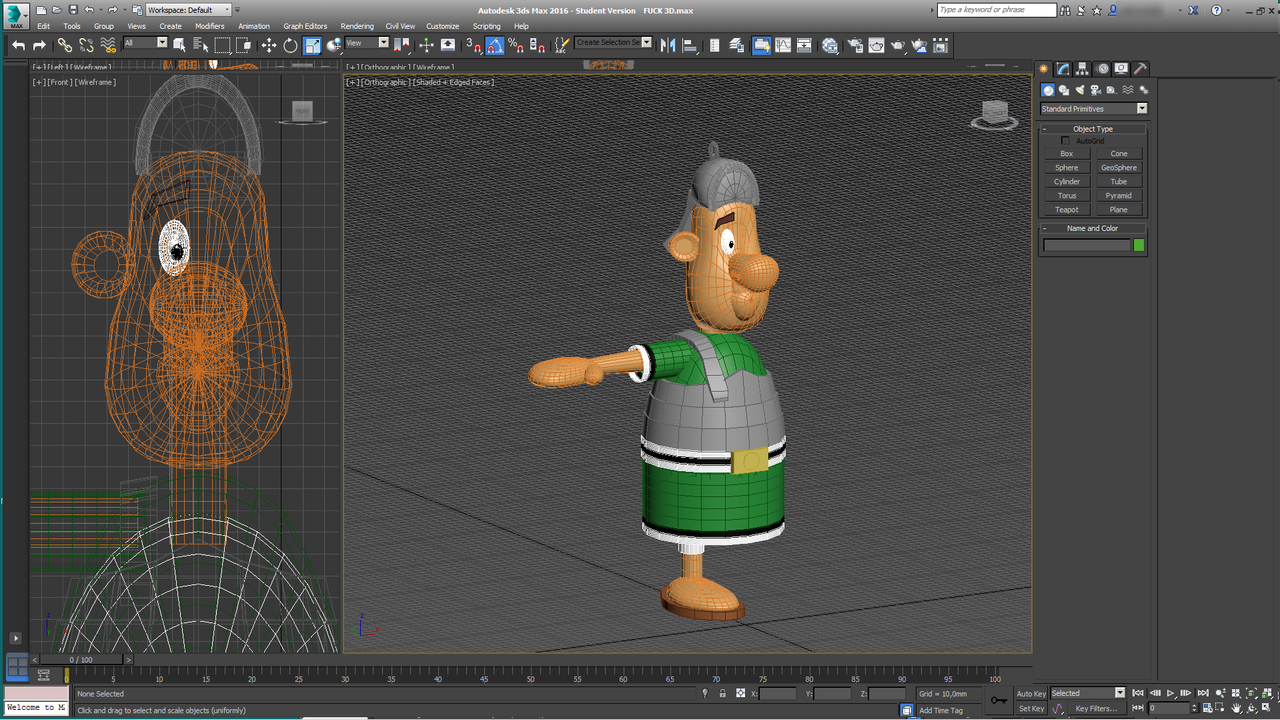Click the Edit Named Selection Sets icon
The width and height of the screenshot is (1280, 720).
[x=562, y=45]
